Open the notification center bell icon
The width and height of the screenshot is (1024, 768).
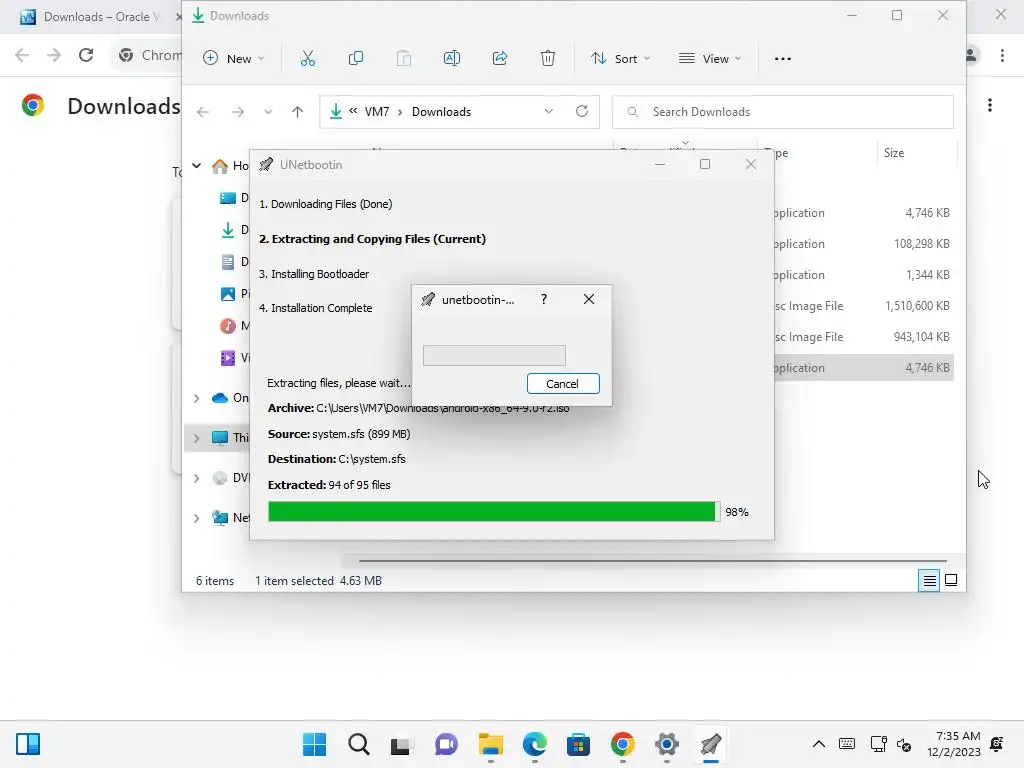pyautogui.click(x=997, y=744)
